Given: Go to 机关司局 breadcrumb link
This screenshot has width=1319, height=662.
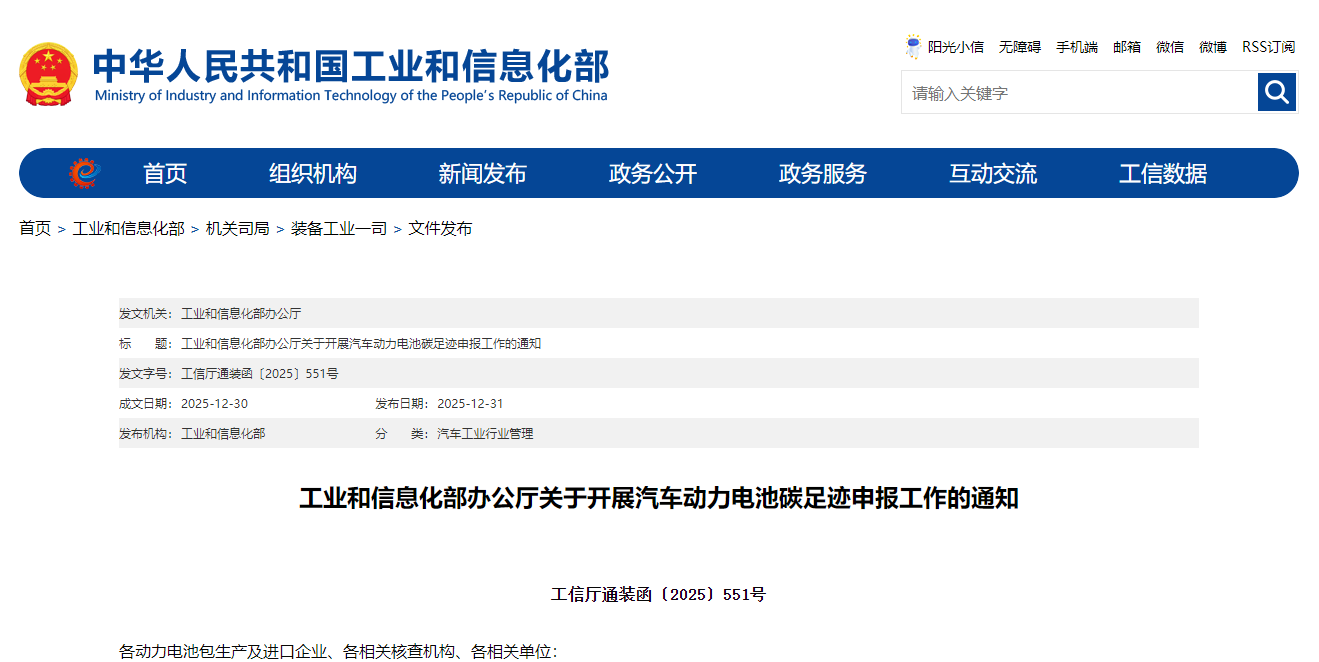Looking at the screenshot, I should pos(237,228).
